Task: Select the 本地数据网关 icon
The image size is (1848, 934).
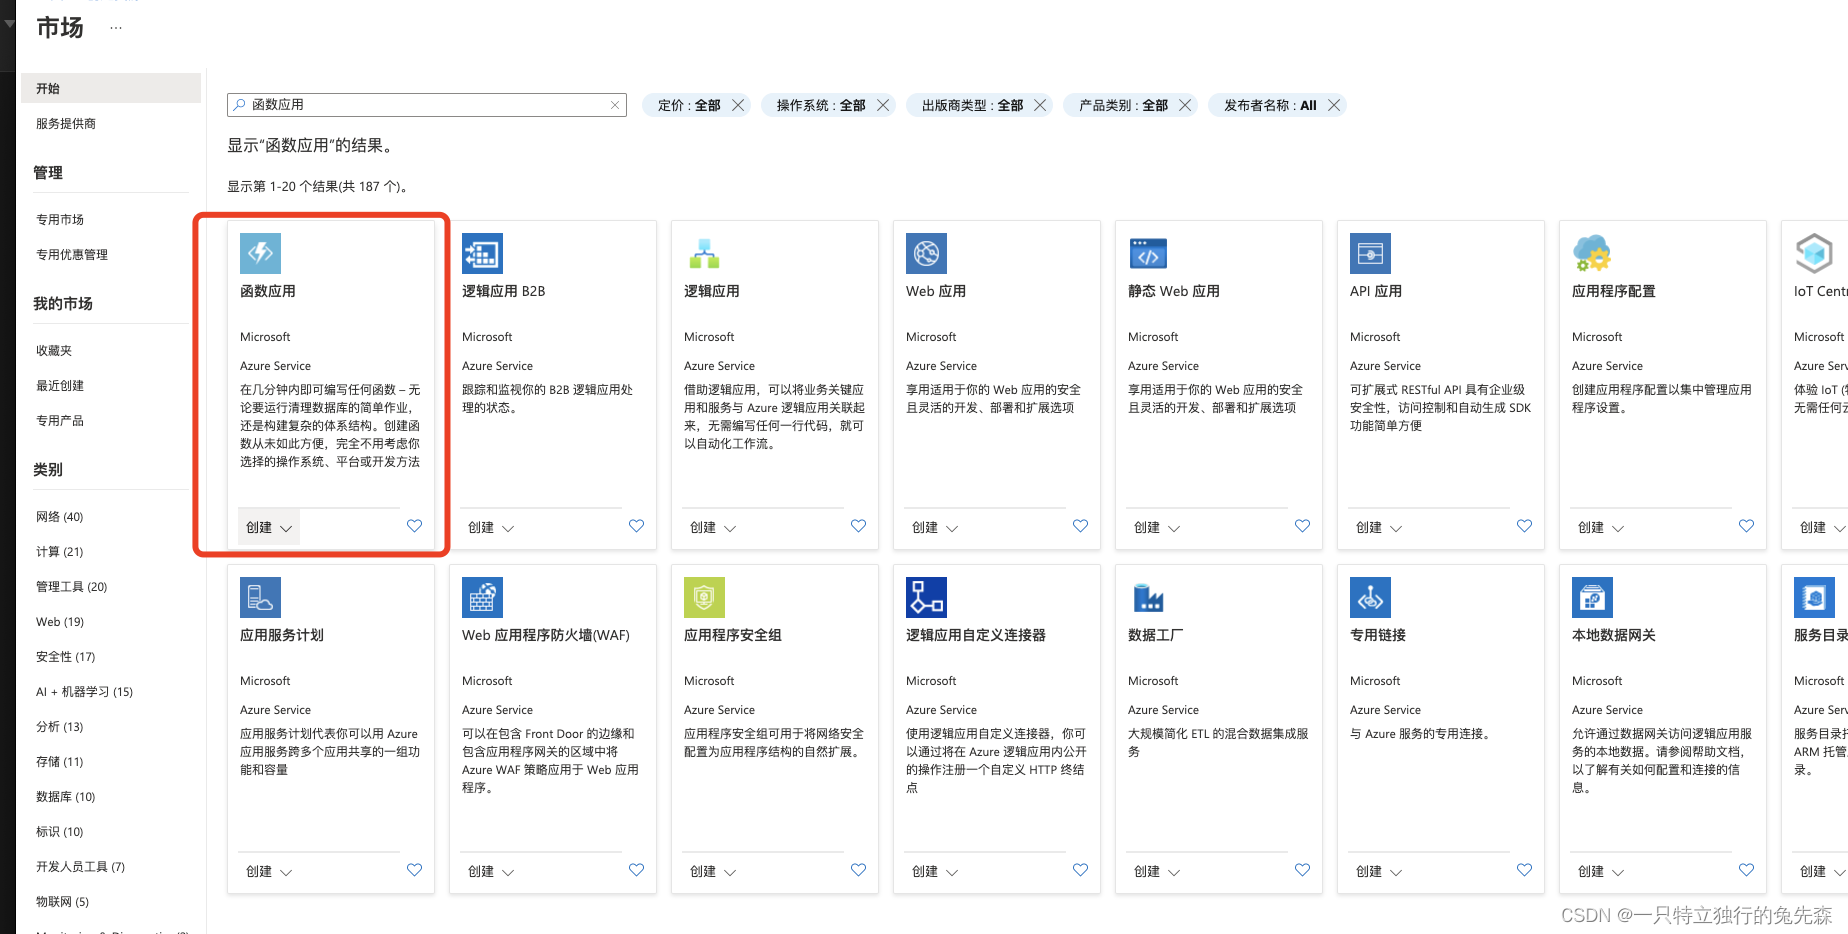Action: (1592, 597)
